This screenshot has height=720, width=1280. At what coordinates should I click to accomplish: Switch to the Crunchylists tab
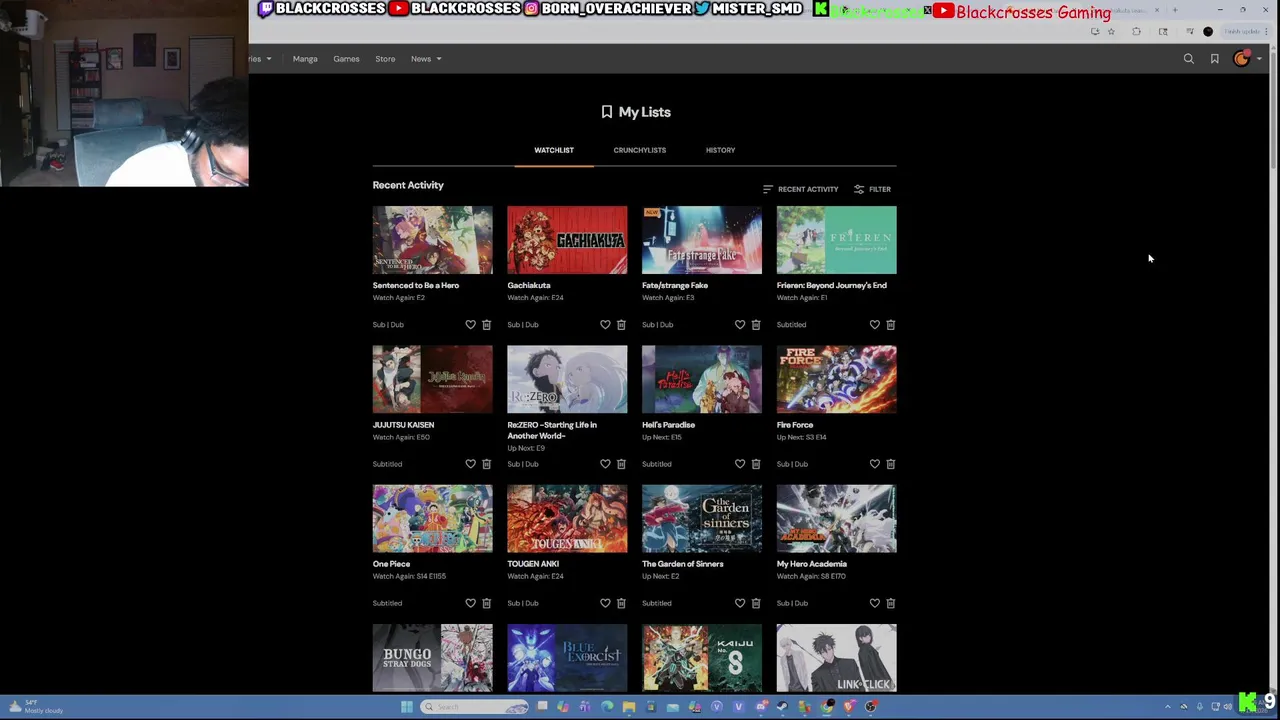(640, 150)
